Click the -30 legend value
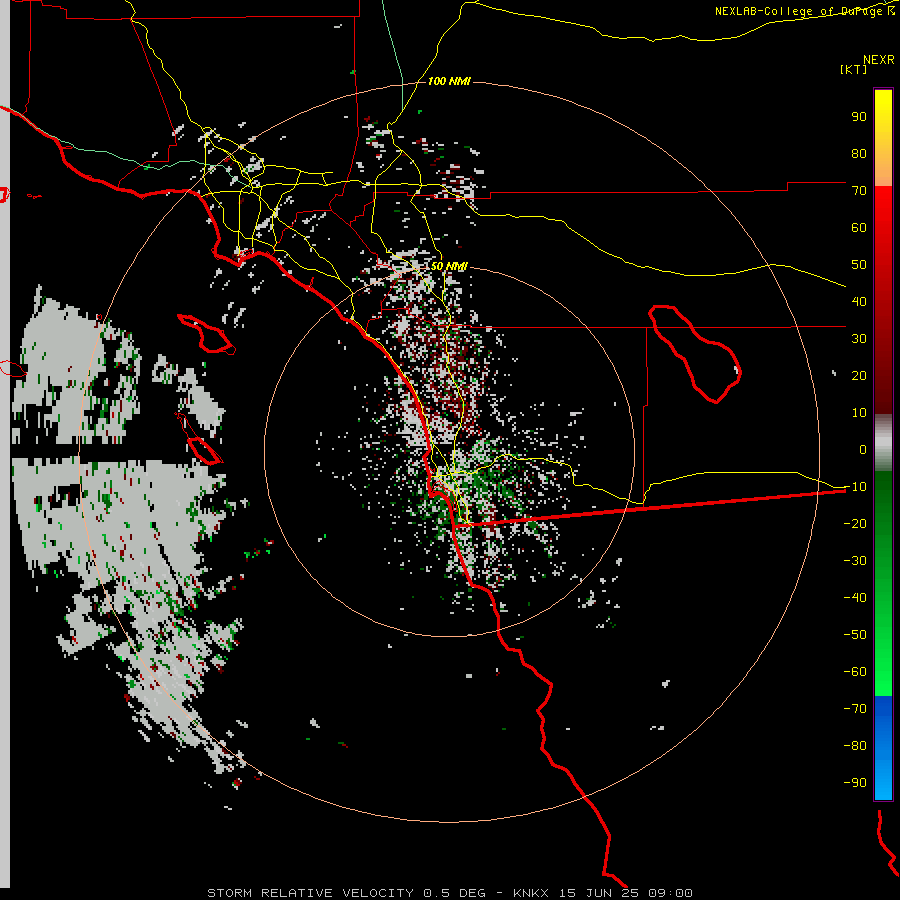The height and width of the screenshot is (900, 900). 855,561
